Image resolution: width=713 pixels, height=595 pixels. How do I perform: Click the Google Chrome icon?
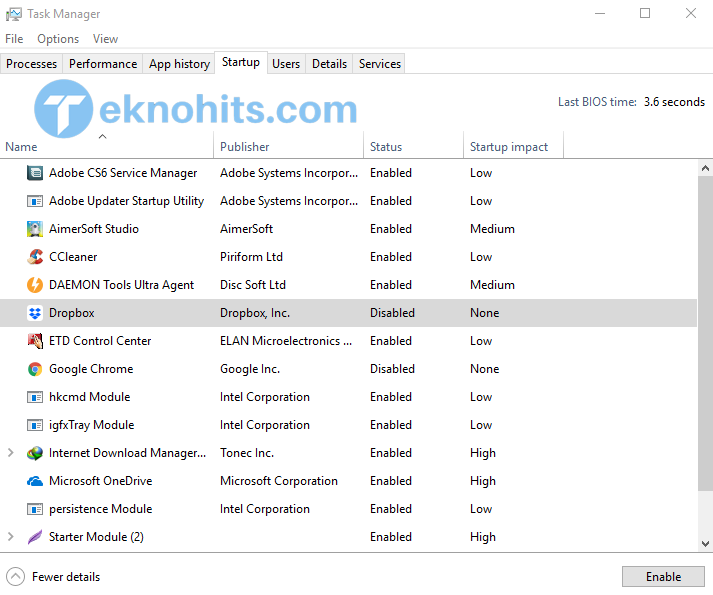[x=35, y=369]
